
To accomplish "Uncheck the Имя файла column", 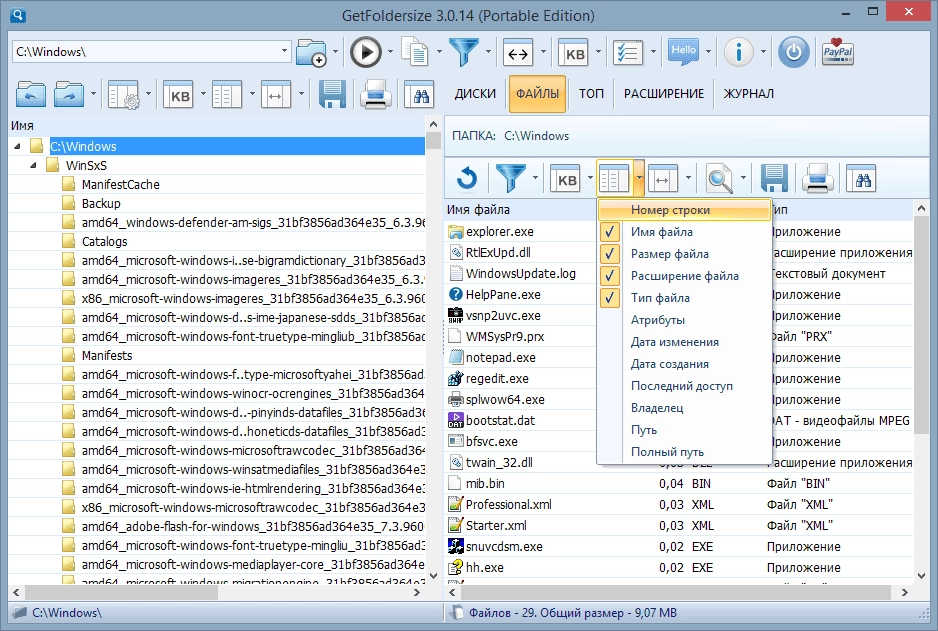I will [684, 232].
